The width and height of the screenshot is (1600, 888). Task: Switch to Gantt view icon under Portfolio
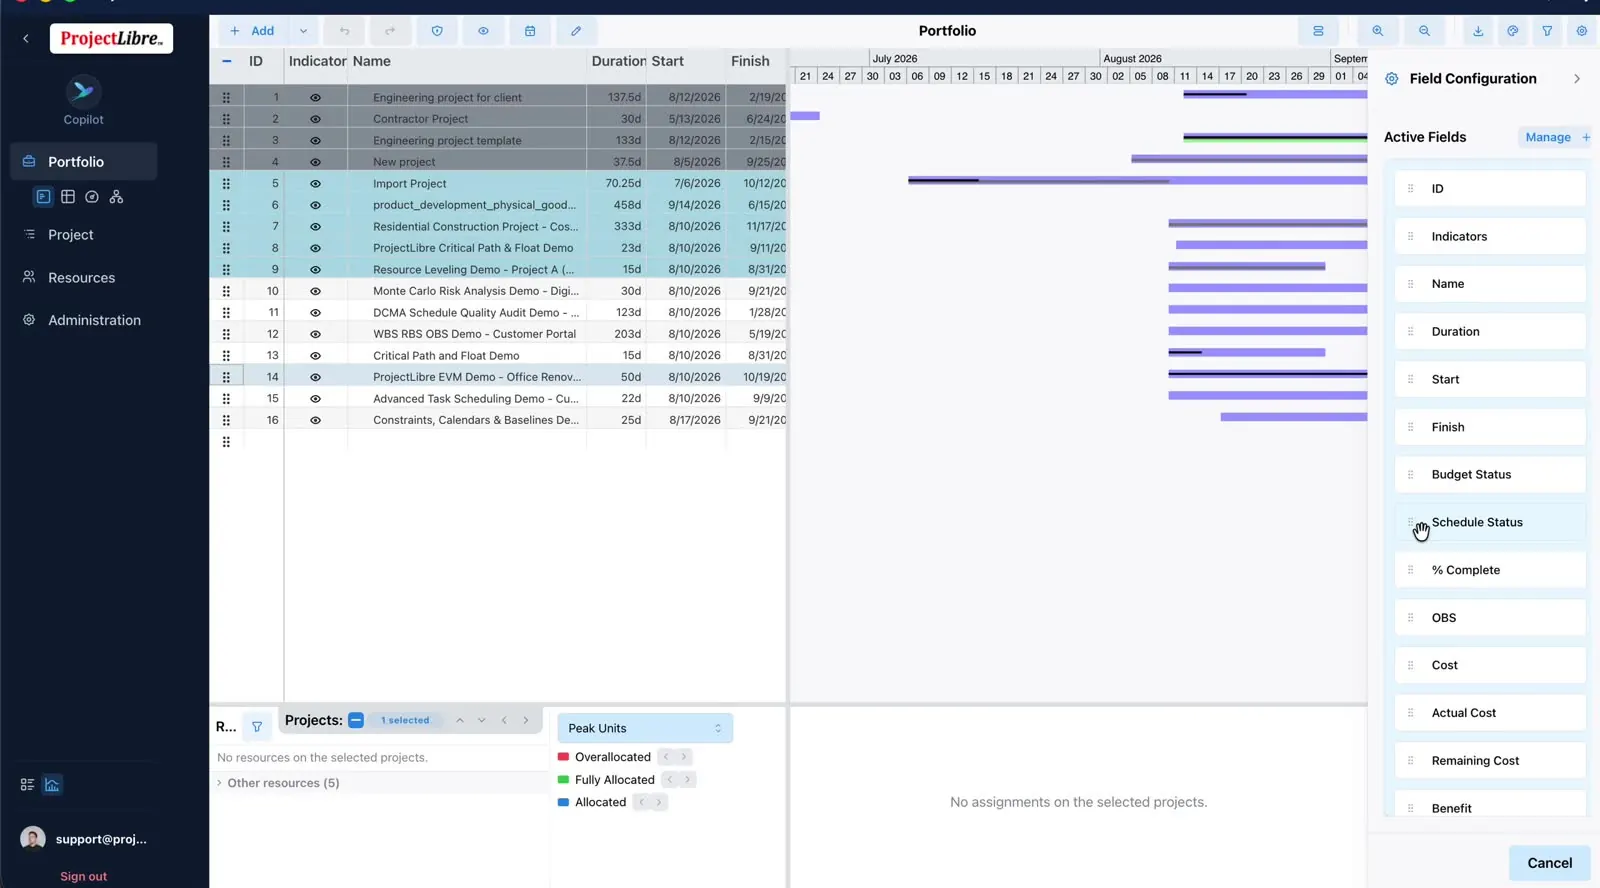click(43, 197)
